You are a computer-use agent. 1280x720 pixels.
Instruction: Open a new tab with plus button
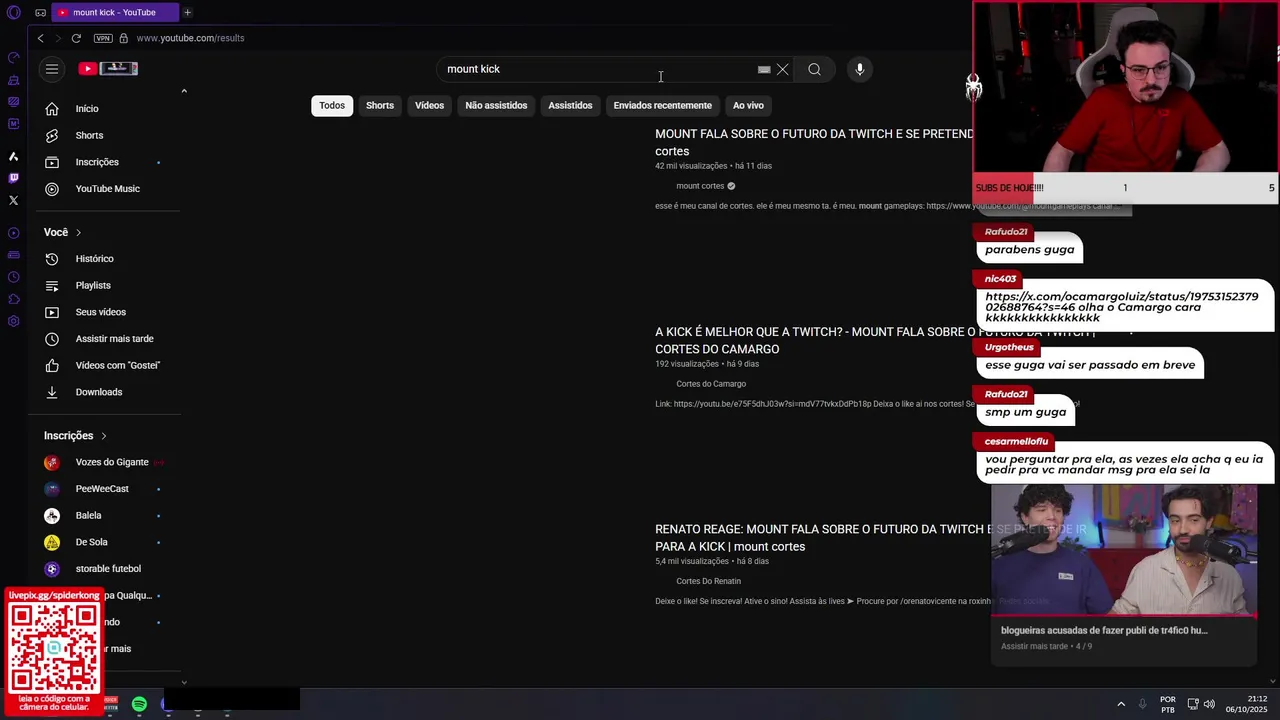tap(187, 12)
